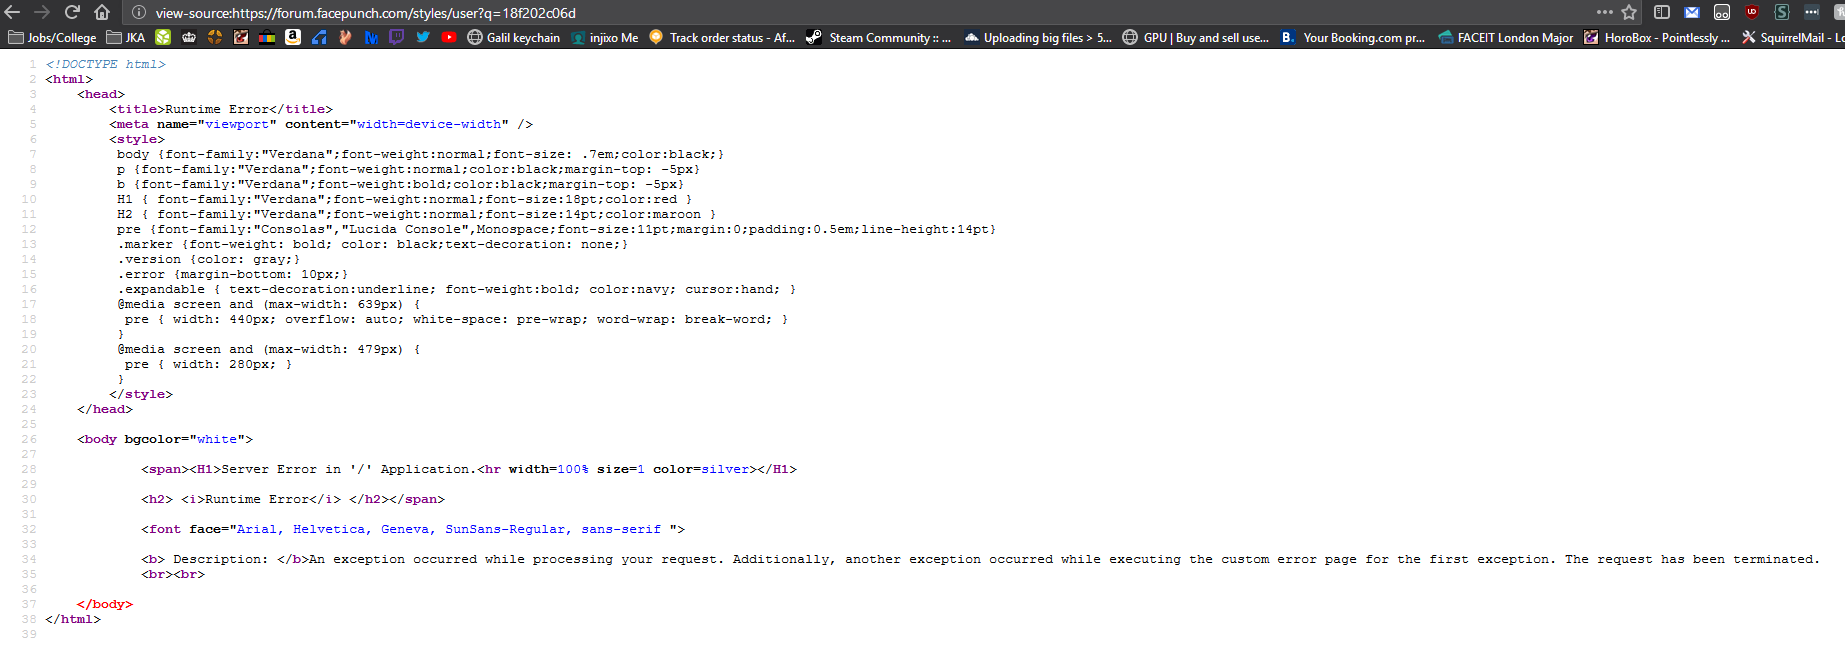Click the pre Consolas font CSS line
Viewport: 1845px width, 647px height.
coord(557,229)
